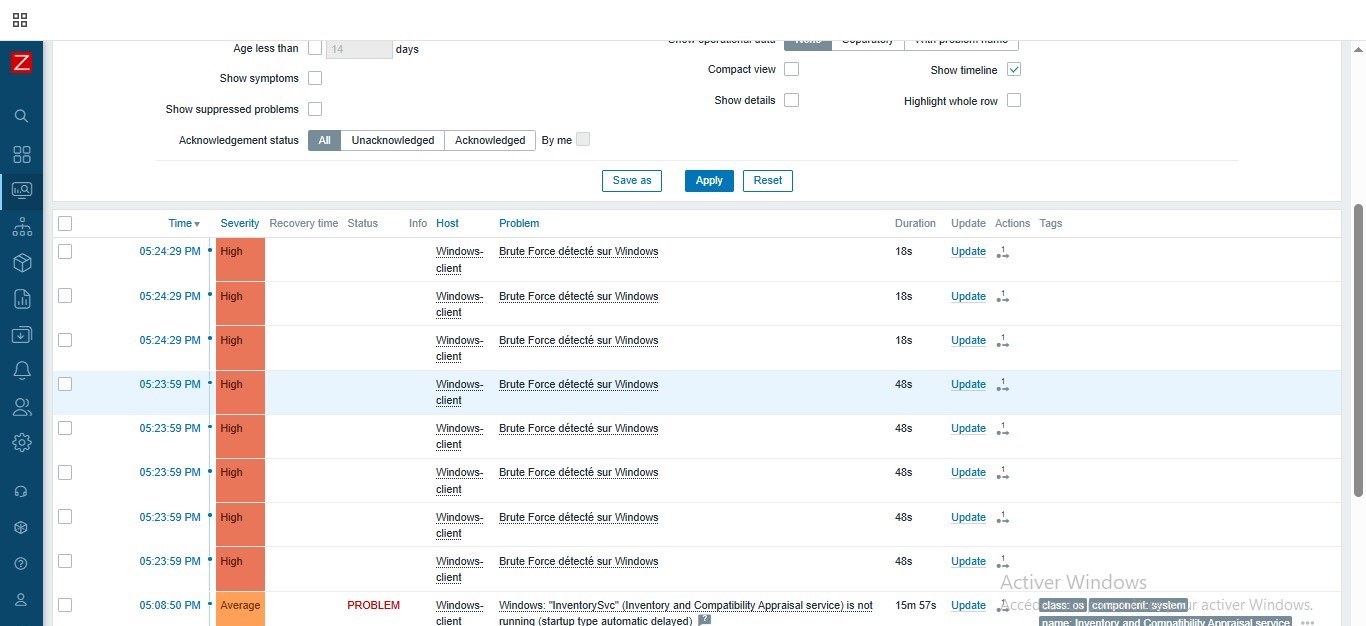Open the Support headset sidebar icon

pos(21,491)
